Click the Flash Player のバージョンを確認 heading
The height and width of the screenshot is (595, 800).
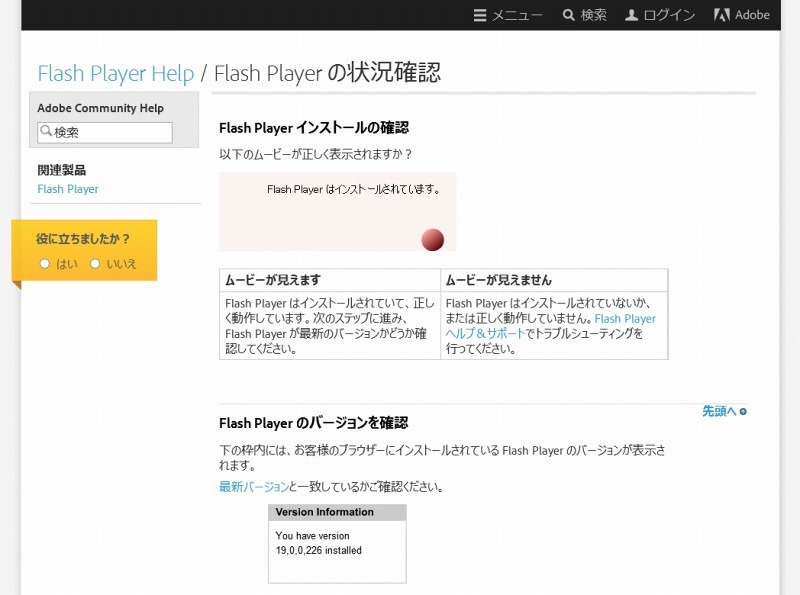point(314,423)
